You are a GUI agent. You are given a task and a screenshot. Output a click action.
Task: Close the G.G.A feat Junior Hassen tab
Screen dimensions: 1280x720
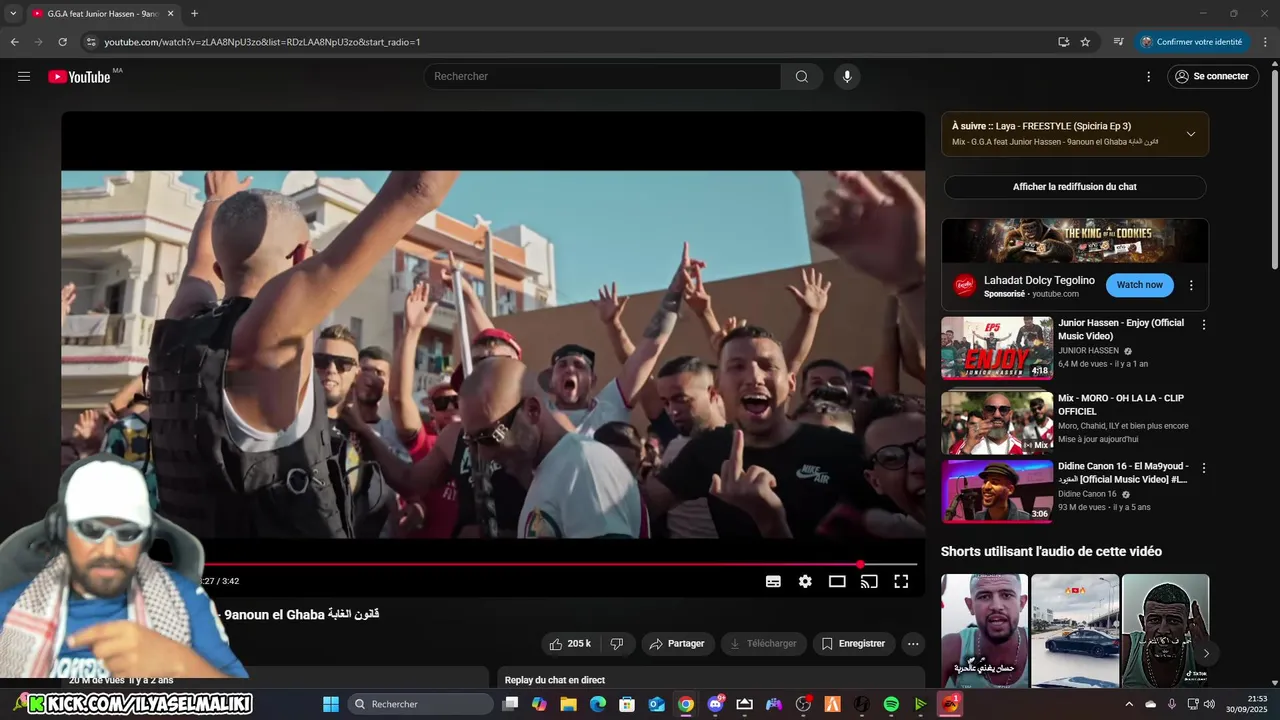(170, 14)
